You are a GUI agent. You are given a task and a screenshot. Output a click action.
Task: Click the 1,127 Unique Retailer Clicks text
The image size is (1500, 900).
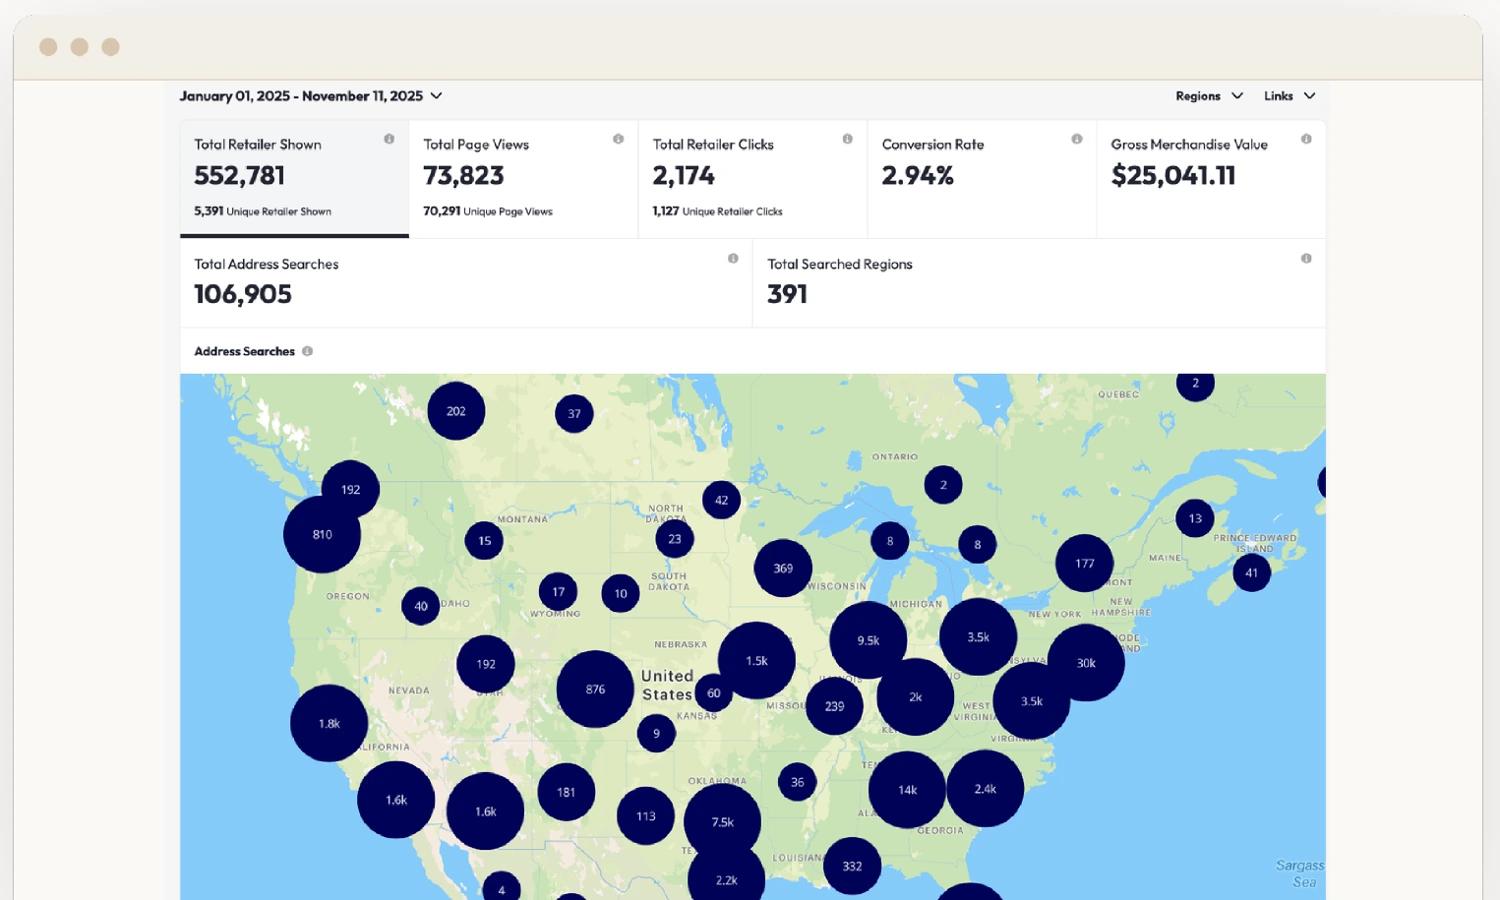click(x=718, y=211)
